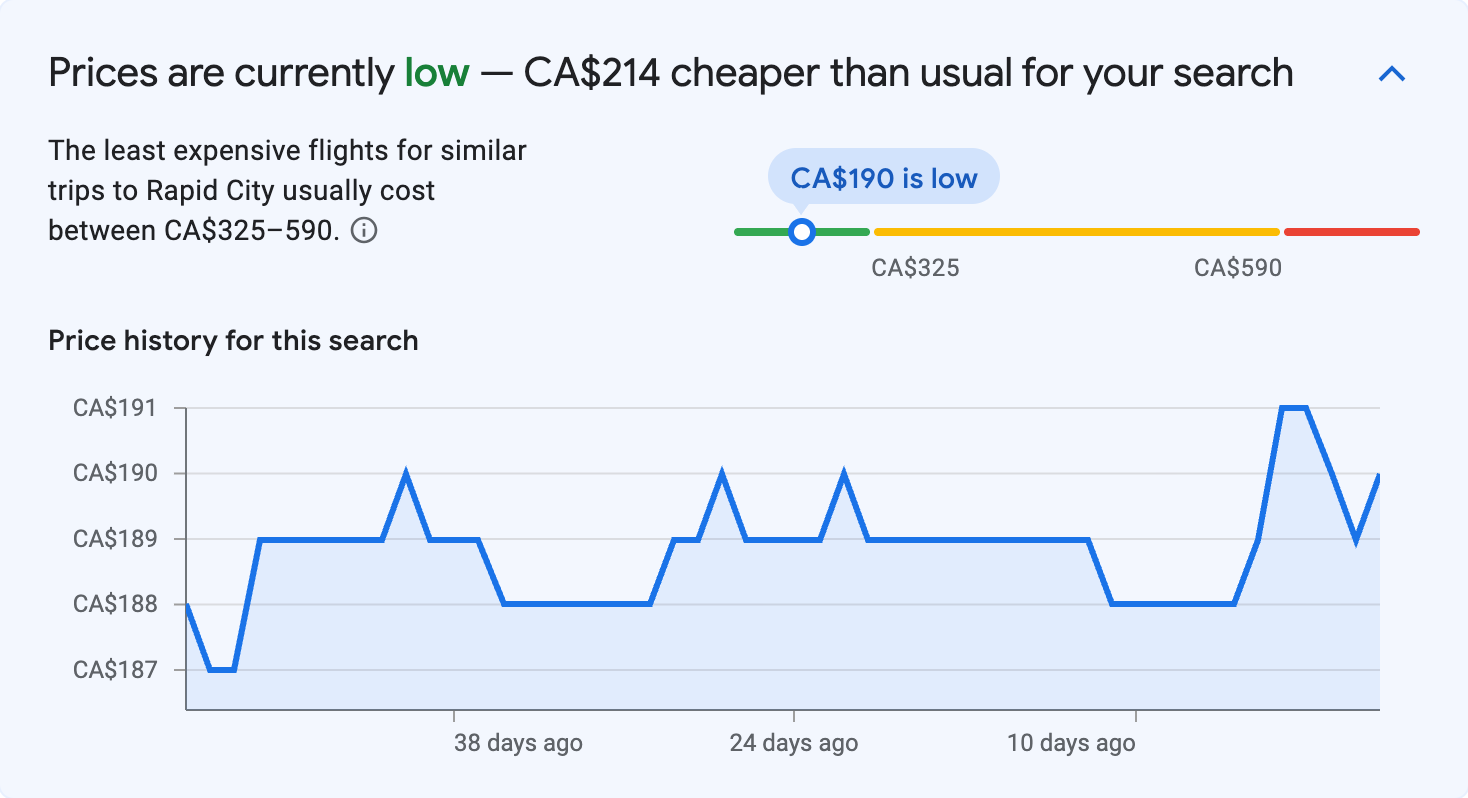Click the blue circle price indicator handle
Viewport: 1468px width, 798px height.
(801, 232)
